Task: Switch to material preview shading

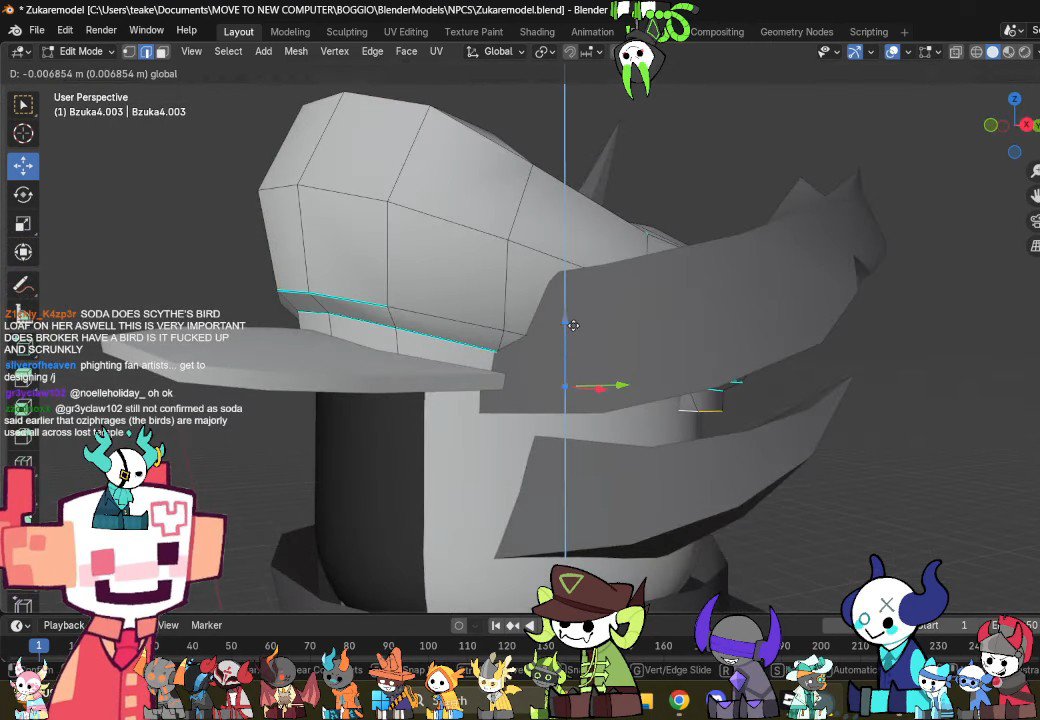Action: pyautogui.click(x=1008, y=52)
